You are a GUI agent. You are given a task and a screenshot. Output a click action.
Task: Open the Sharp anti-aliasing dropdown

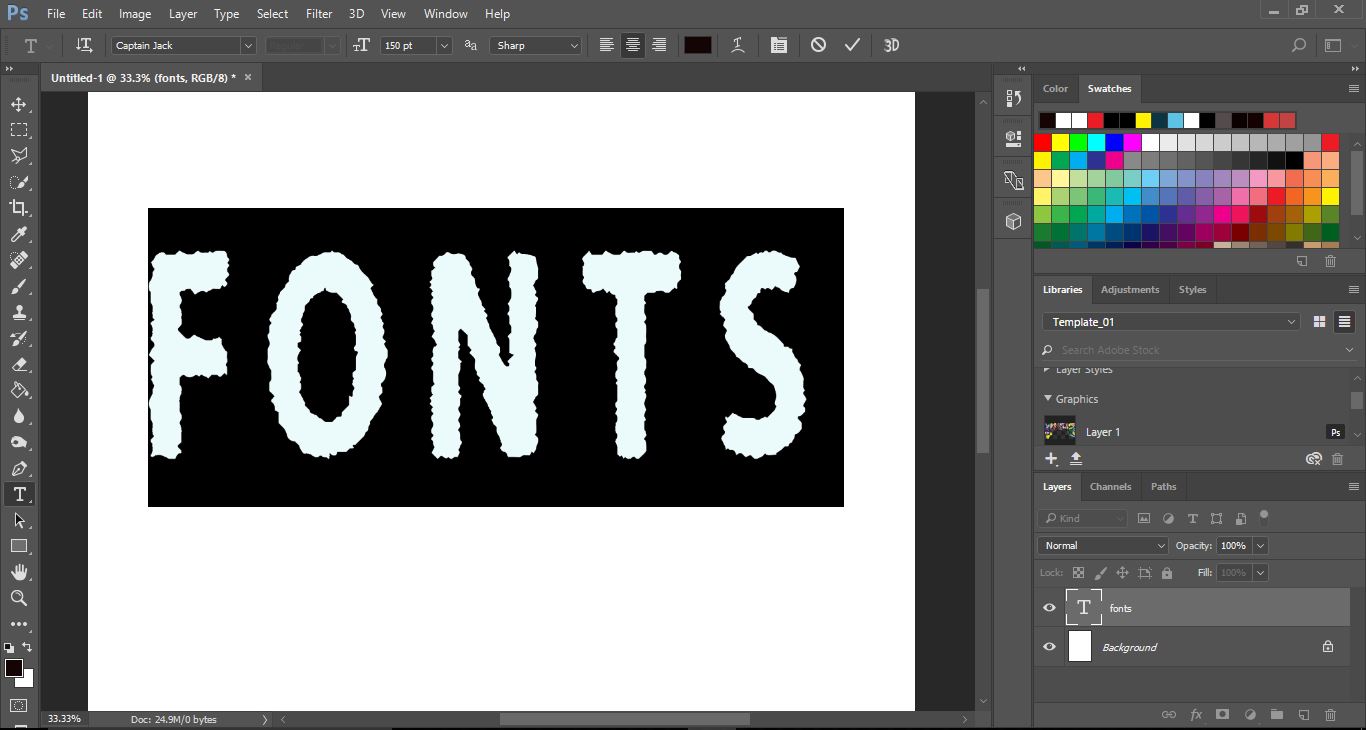tap(535, 45)
